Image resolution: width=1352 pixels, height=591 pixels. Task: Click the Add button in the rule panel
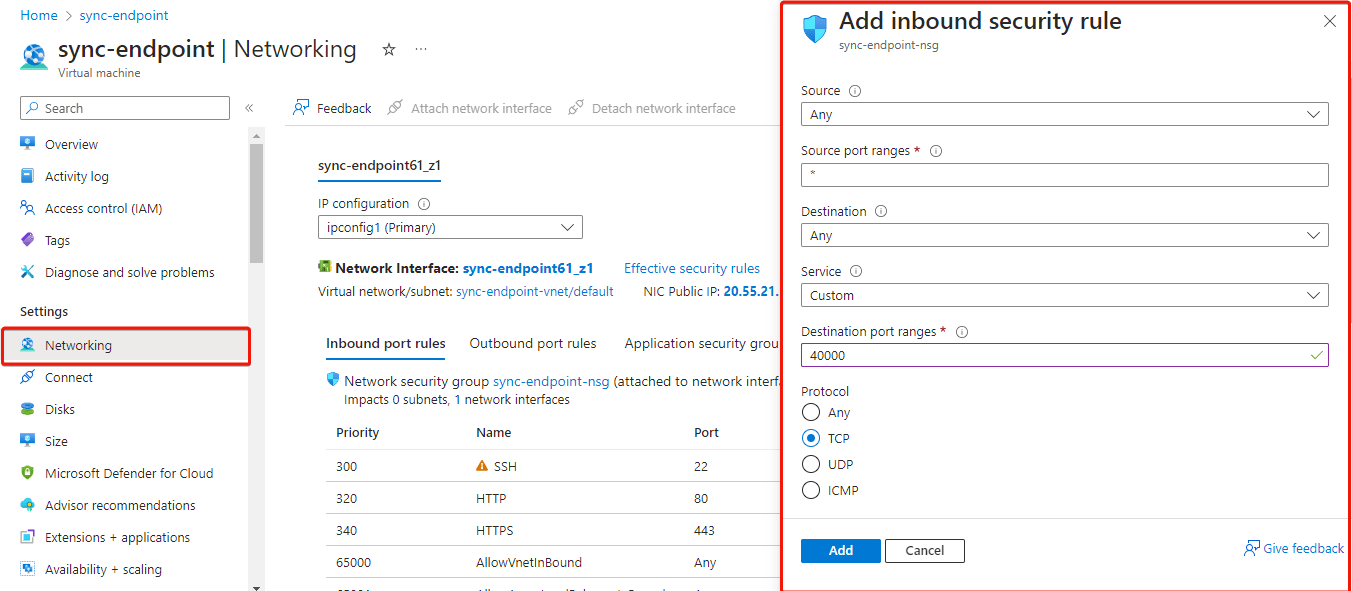pos(841,551)
